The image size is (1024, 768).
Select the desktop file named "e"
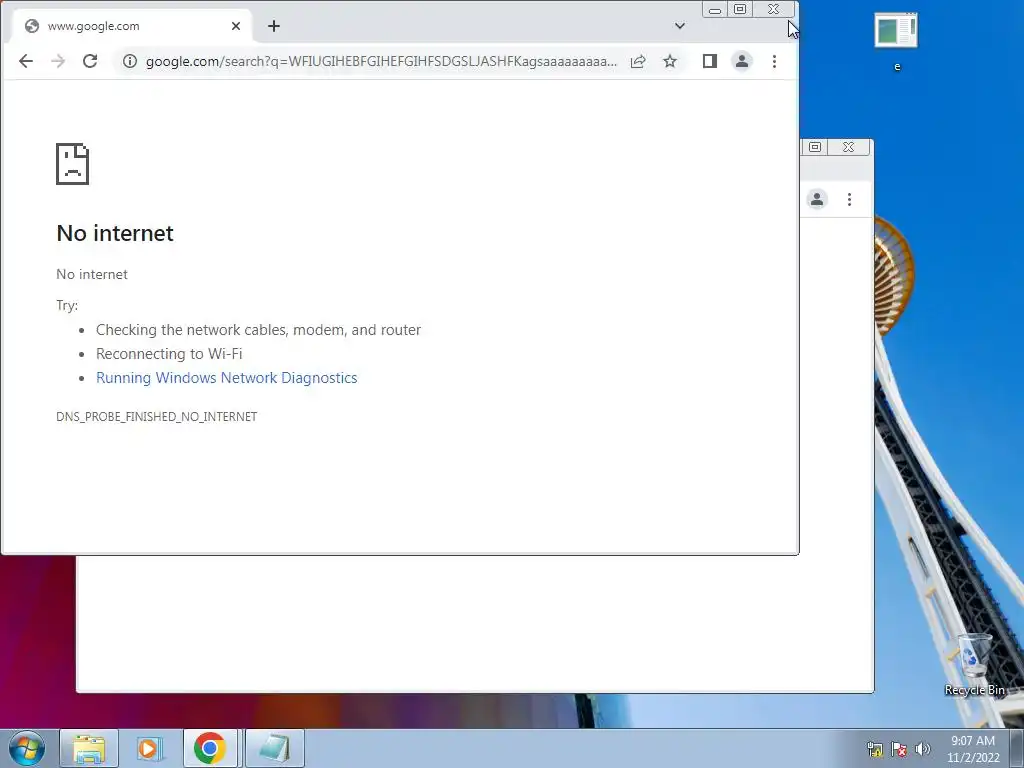pyautogui.click(x=897, y=42)
